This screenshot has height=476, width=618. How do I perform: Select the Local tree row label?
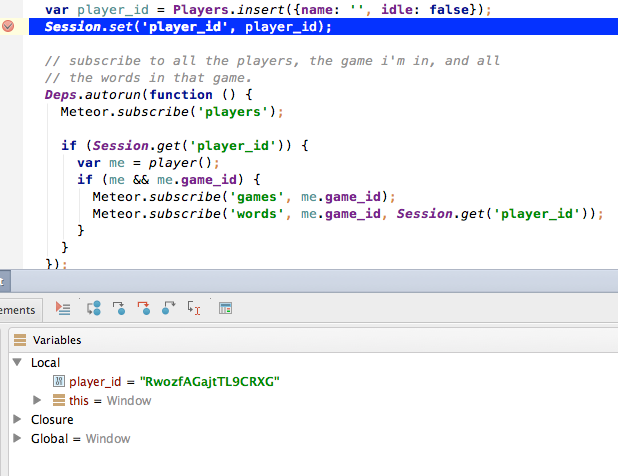(x=45, y=363)
